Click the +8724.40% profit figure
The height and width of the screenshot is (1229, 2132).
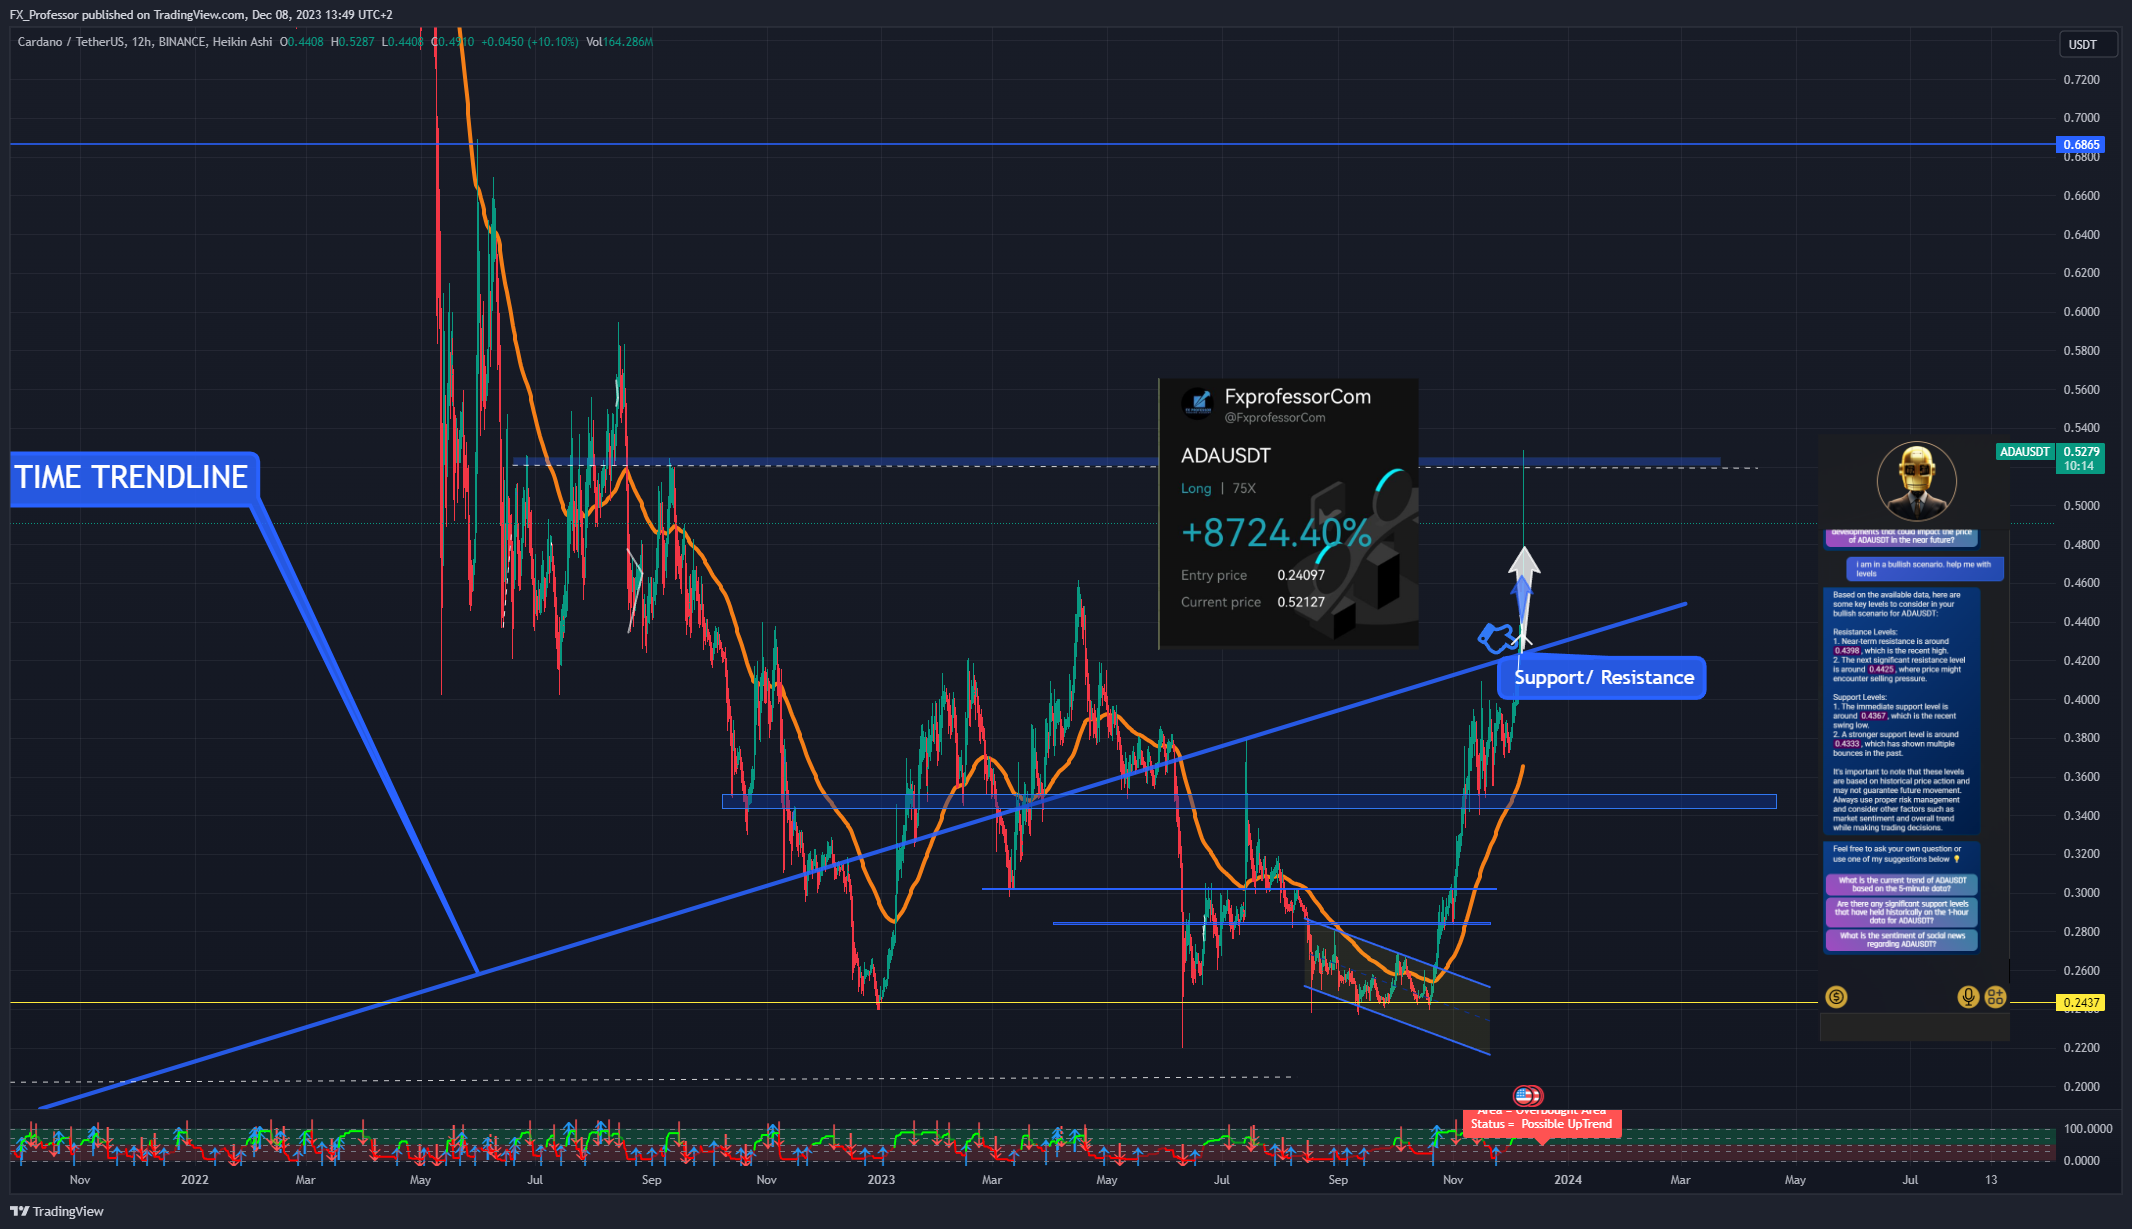coord(1276,533)
